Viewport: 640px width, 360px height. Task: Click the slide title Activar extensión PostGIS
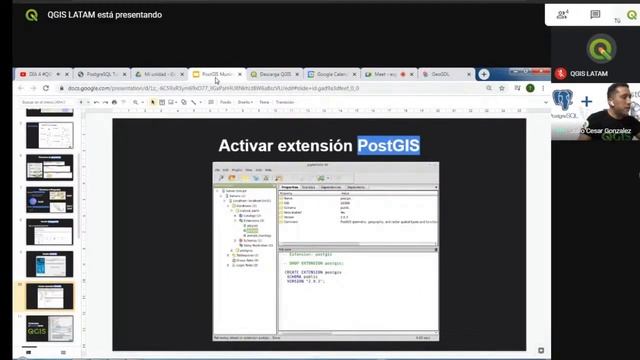coord(319,146)
